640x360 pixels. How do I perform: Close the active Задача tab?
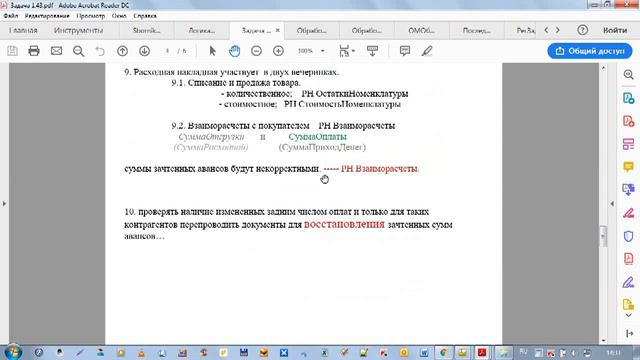point(278,30)
